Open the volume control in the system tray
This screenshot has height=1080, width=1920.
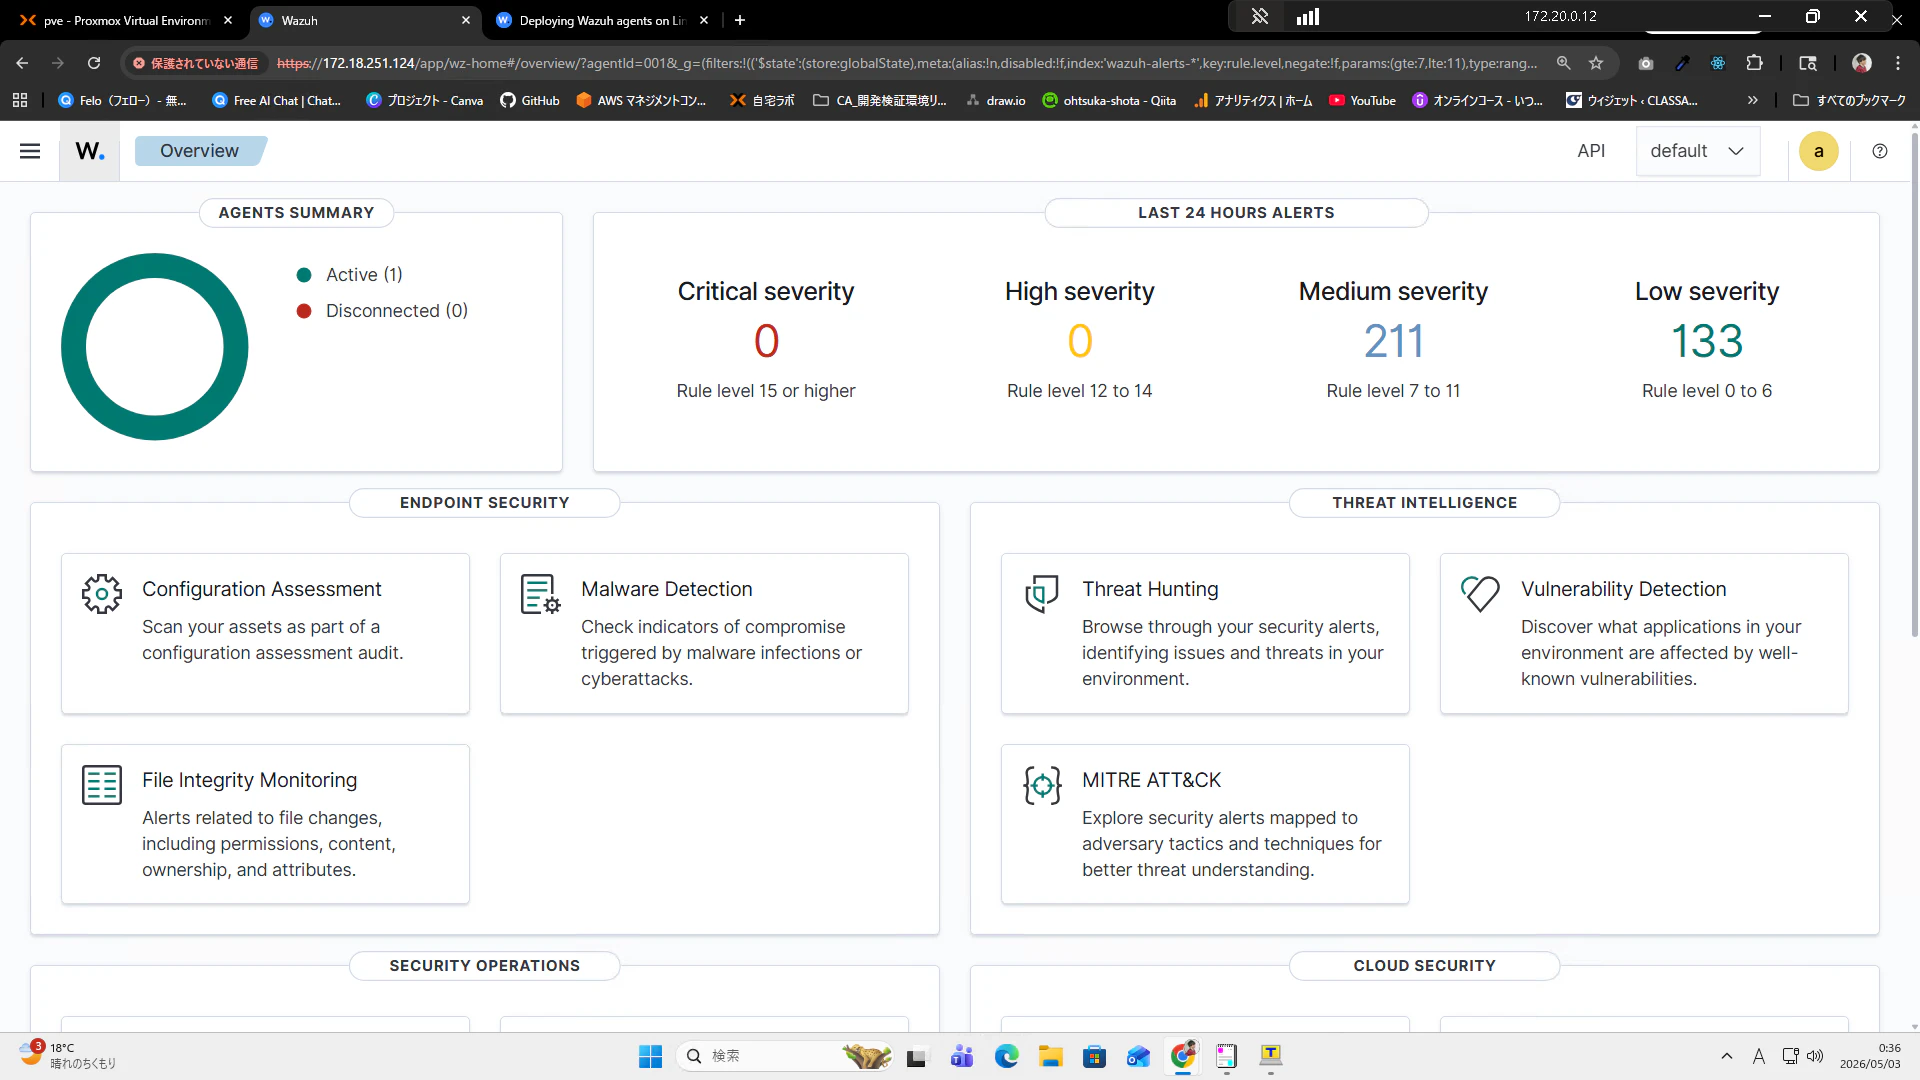(x=1816, y=1056)
